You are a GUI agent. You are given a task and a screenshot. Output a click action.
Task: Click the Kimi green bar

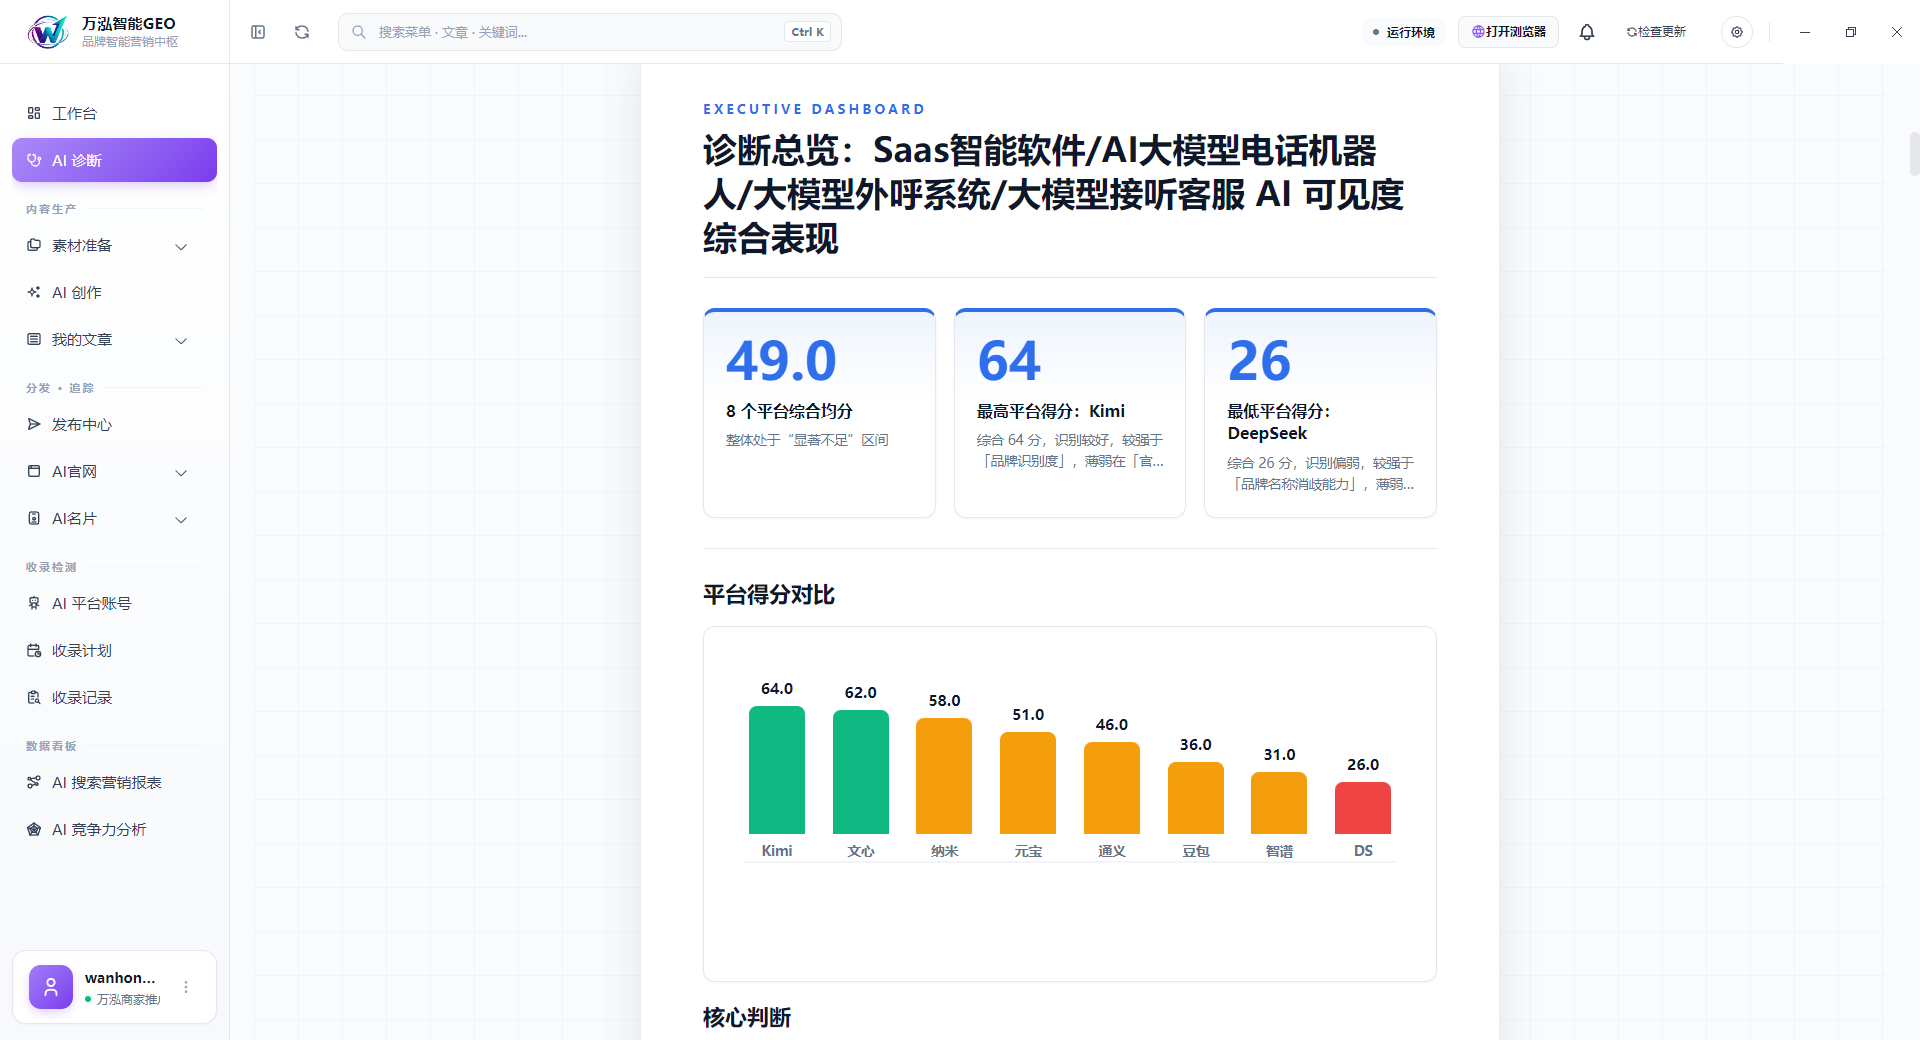point(777,770)
